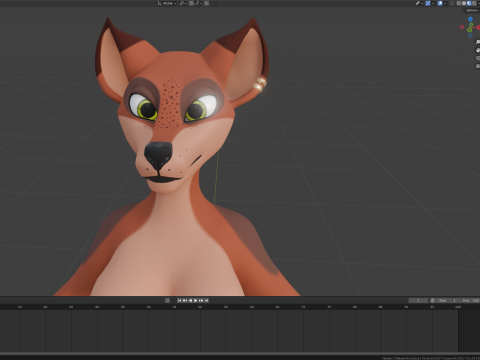Screen dimensions: 480x360
Task: Jump to the timeline start frame
Action: (179, 300)
